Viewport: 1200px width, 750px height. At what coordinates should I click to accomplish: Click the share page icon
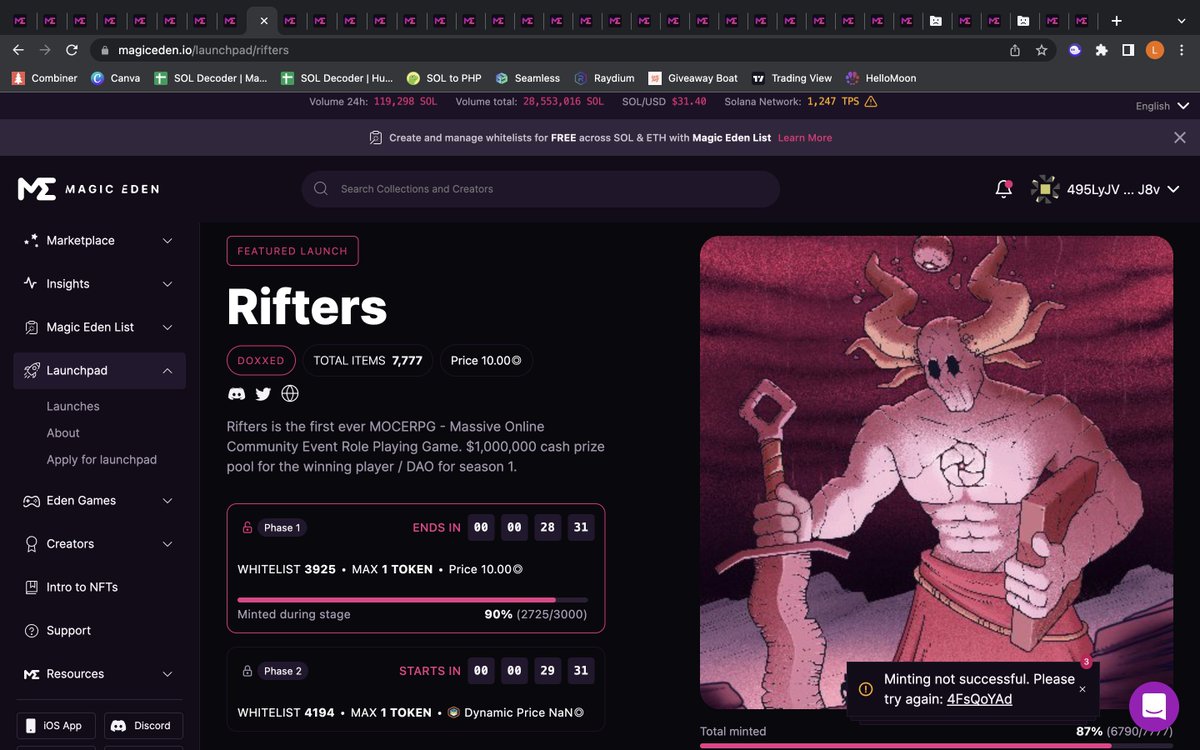pyautogui.click(x=1015, y=50)
